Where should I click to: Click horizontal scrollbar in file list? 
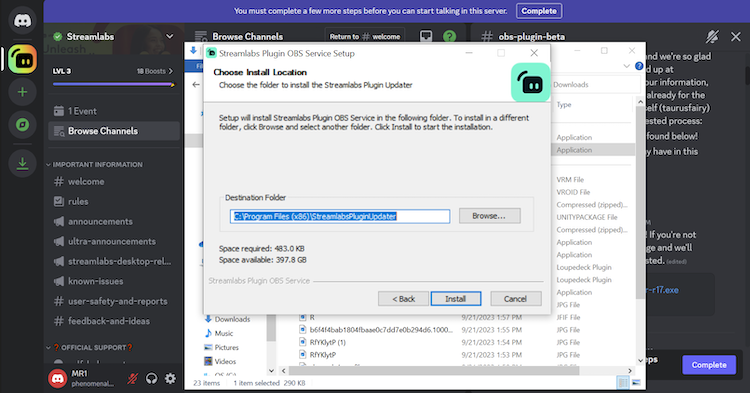[433, 371]
